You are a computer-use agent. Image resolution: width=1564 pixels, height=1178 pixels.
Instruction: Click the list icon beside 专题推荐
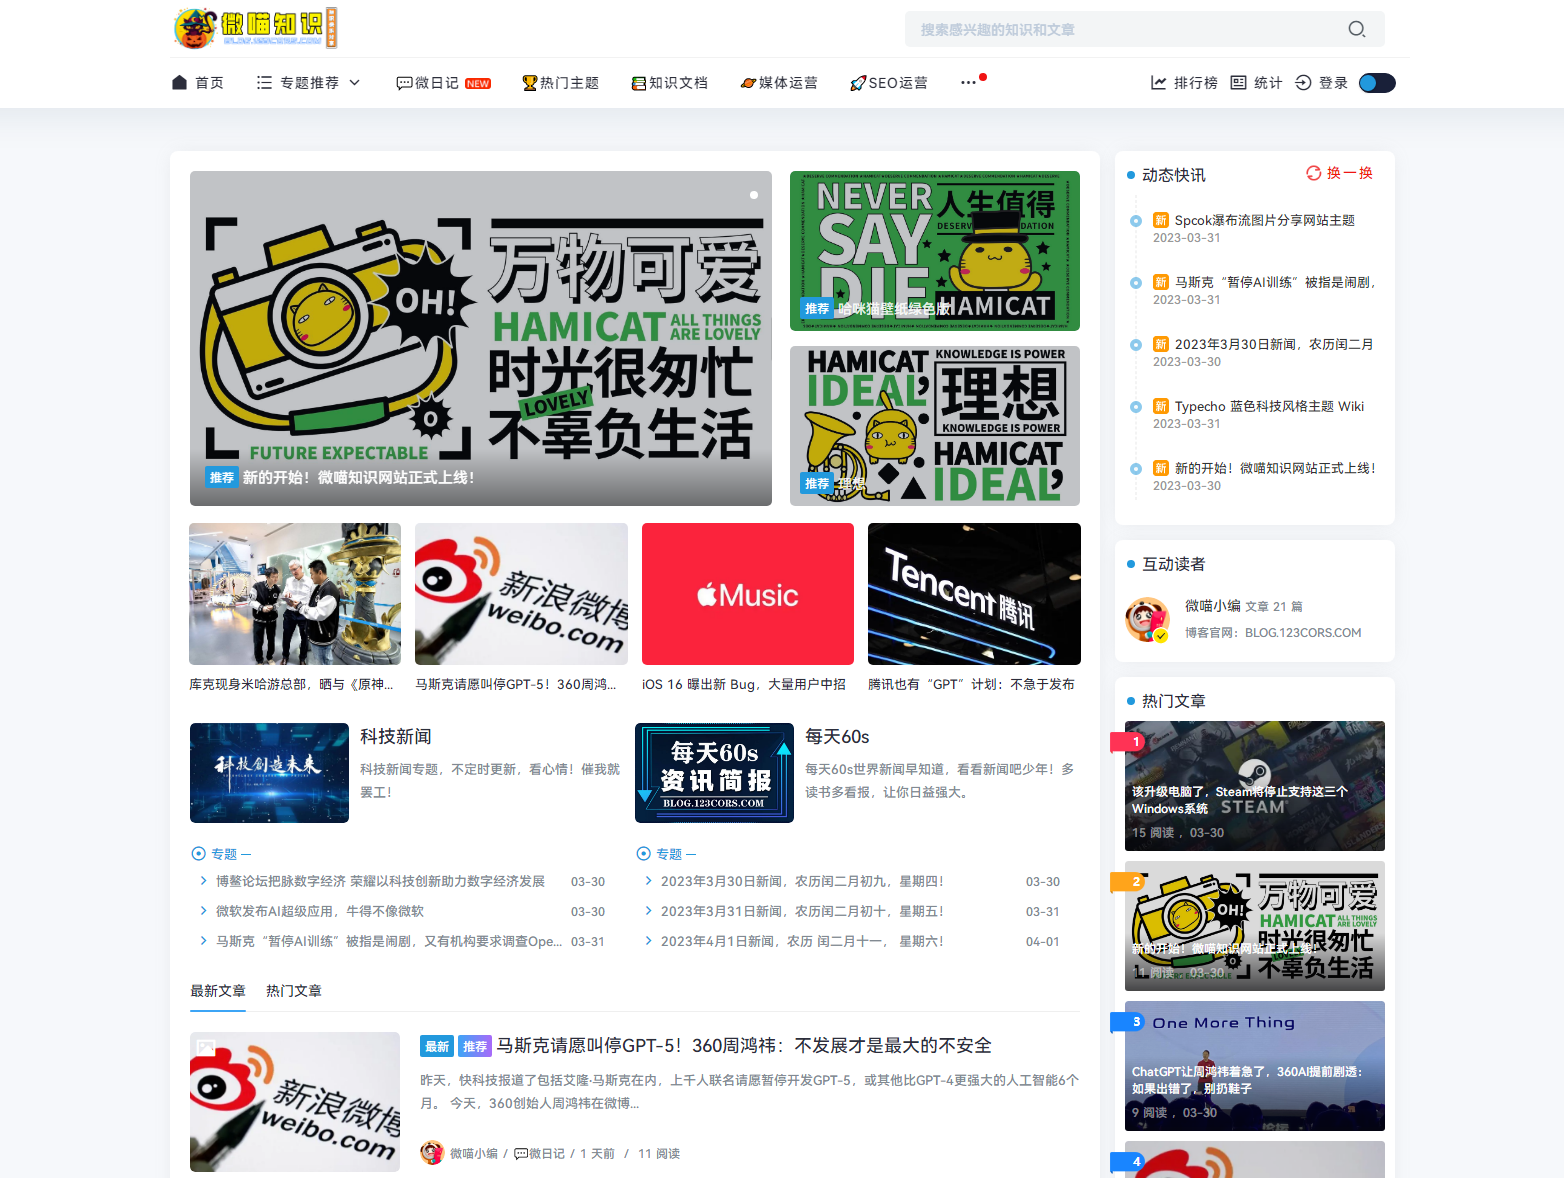pyautogui.click(x=264, y=83)
